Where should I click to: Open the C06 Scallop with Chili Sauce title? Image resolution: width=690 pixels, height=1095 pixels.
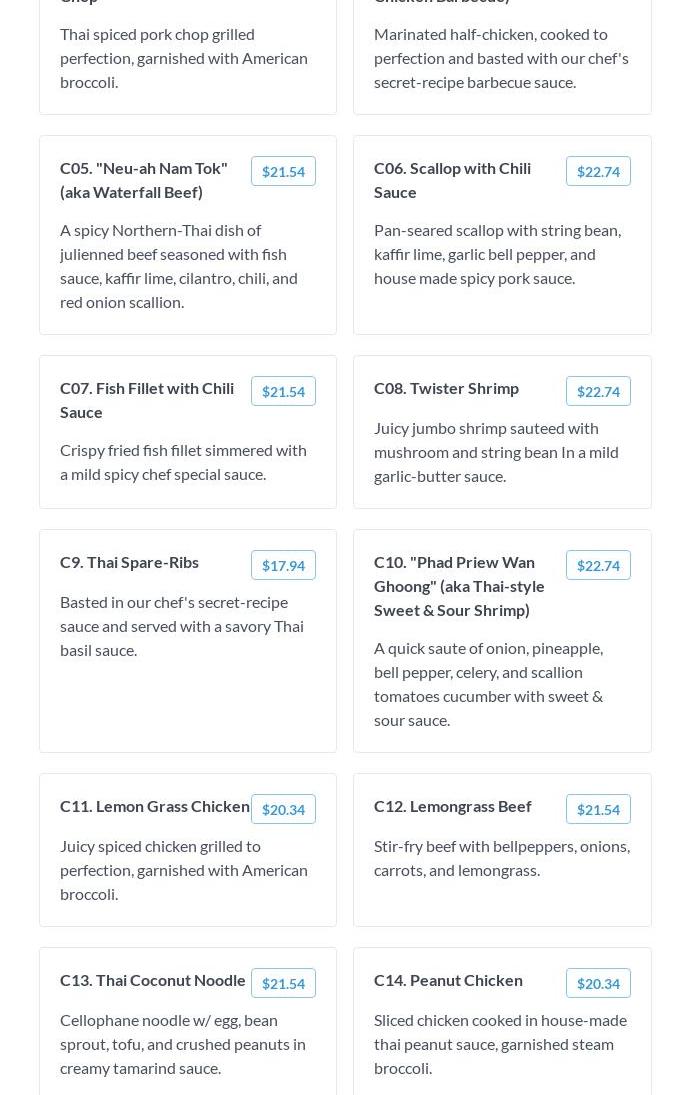pos(452,180)
